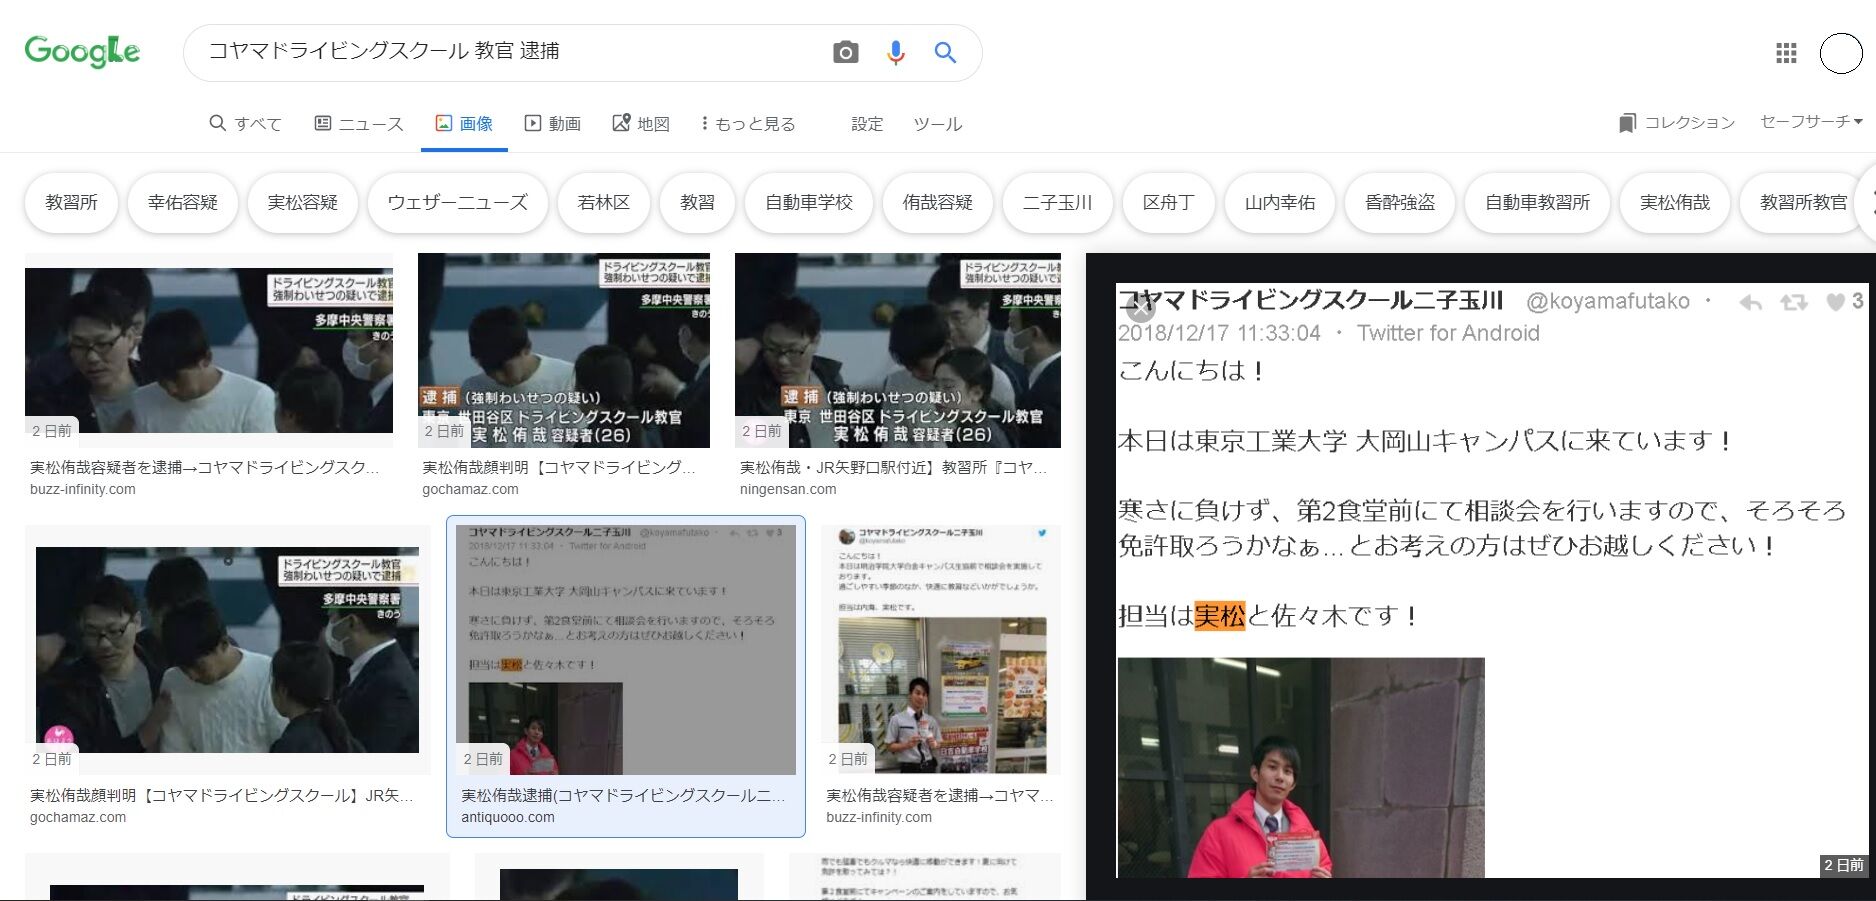Filter by the 自動車教習所 chip
This screenshot has height=901, width=1876.
click(1537, 203)
